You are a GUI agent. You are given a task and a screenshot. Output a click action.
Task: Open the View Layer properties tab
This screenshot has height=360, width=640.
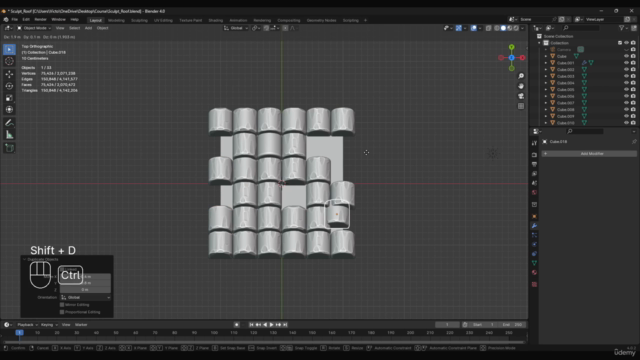[x=534, y=173]
